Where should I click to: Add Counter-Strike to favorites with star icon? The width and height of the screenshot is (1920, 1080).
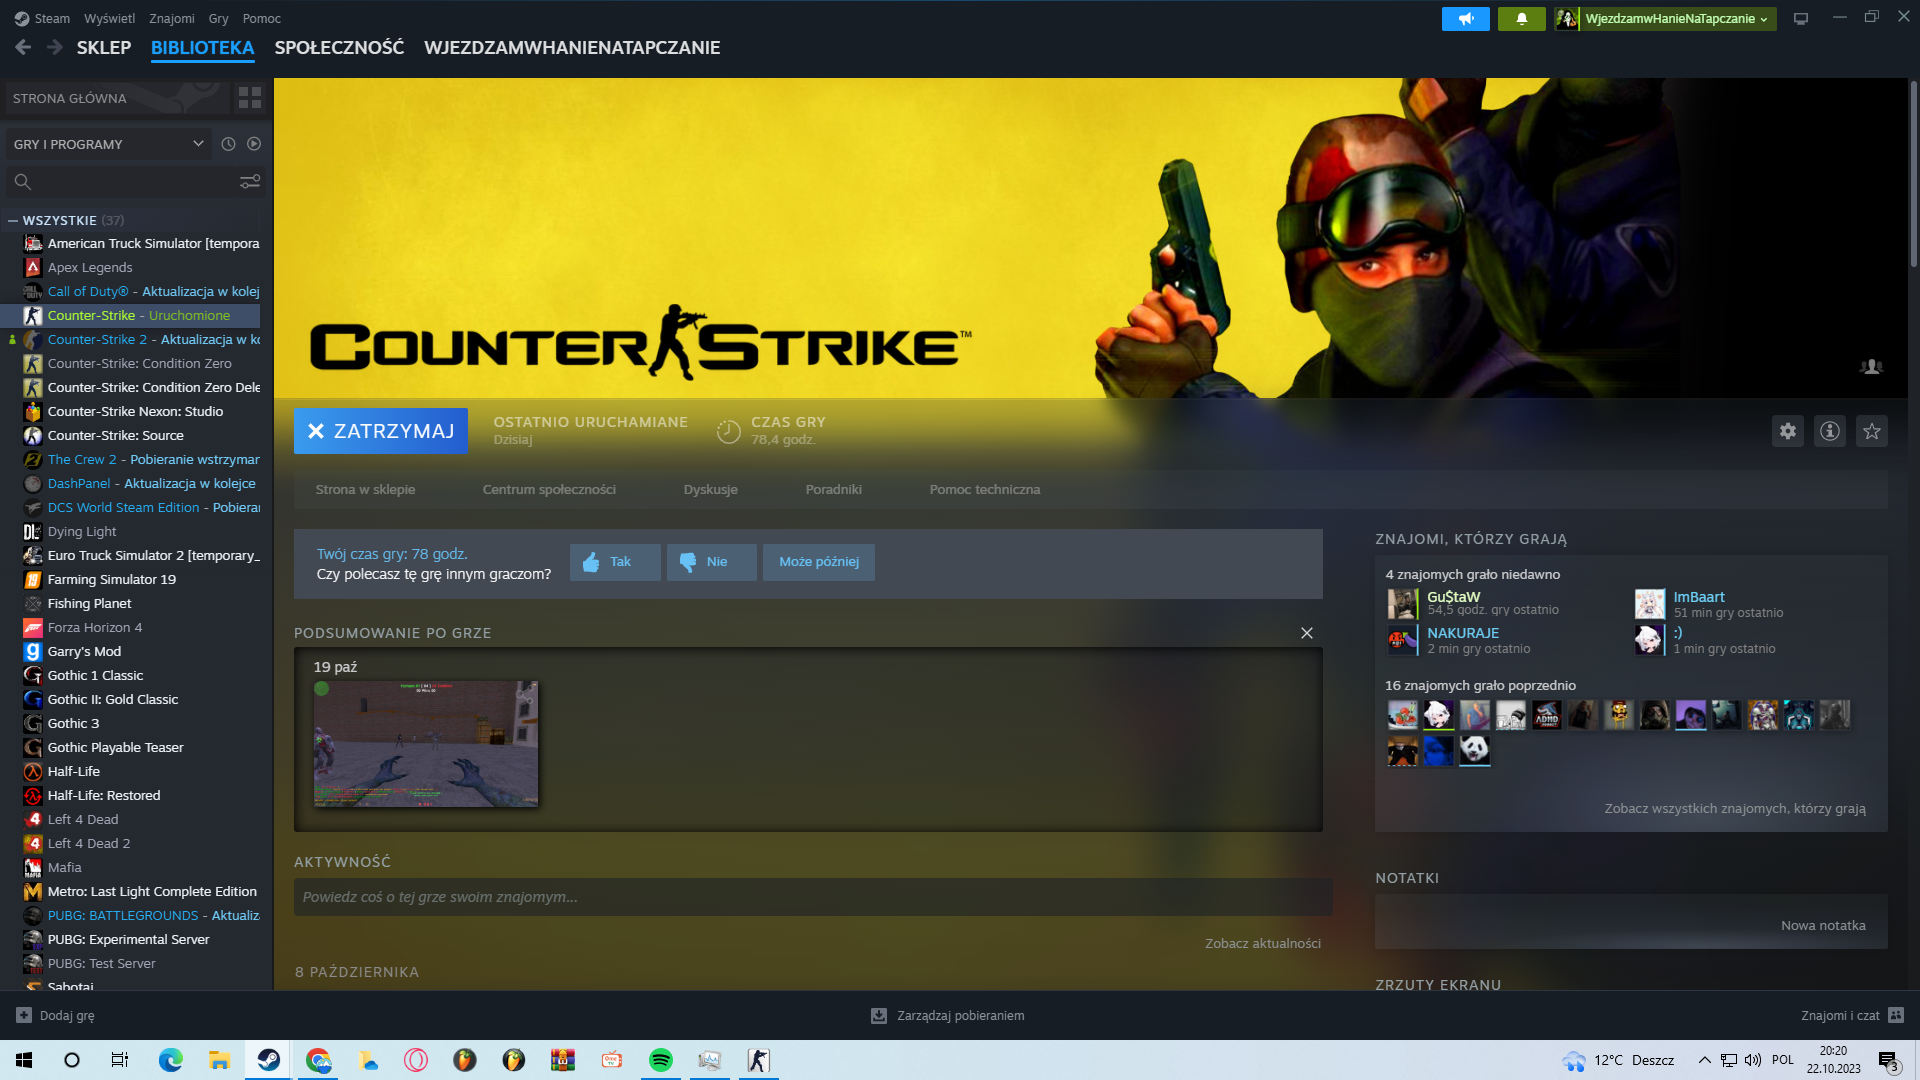[x=1872, y=431]
